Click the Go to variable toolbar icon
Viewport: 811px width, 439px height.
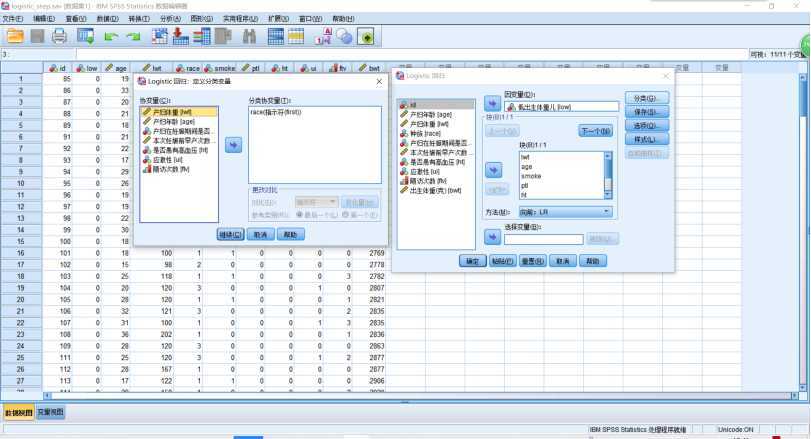tap(181, 36)
